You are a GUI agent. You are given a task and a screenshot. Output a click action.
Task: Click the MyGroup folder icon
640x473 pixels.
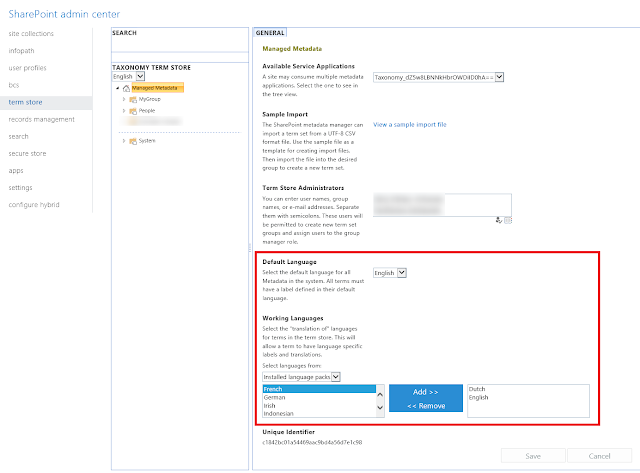coord(133,100)
